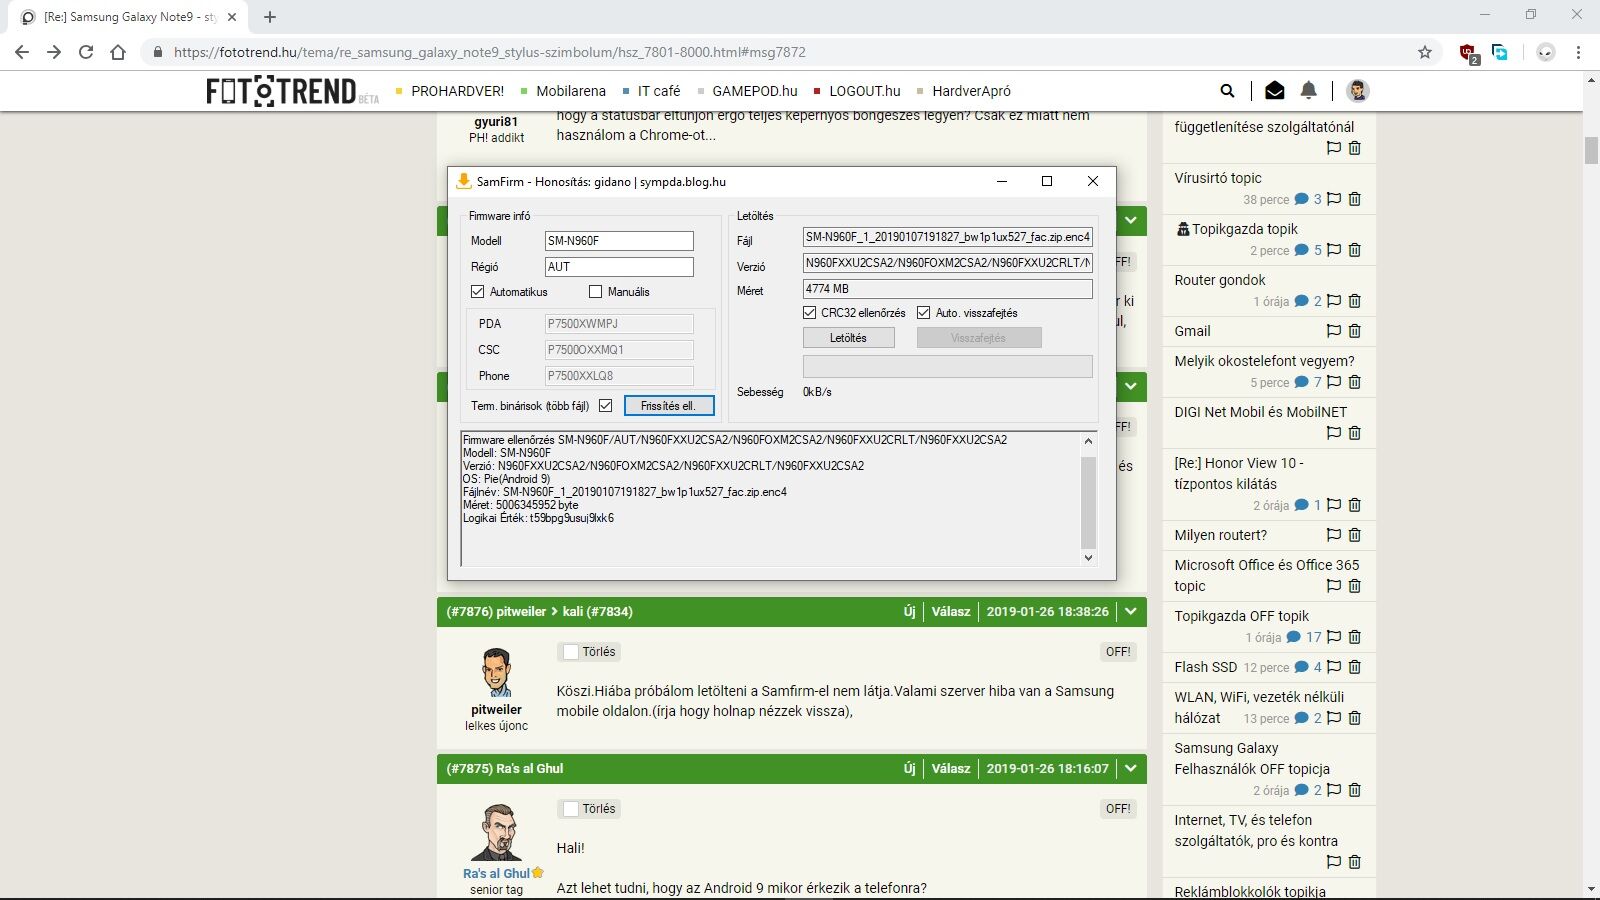1600x900 pixels.
Task: Open a new browser tab
Action: click(270, 16)
